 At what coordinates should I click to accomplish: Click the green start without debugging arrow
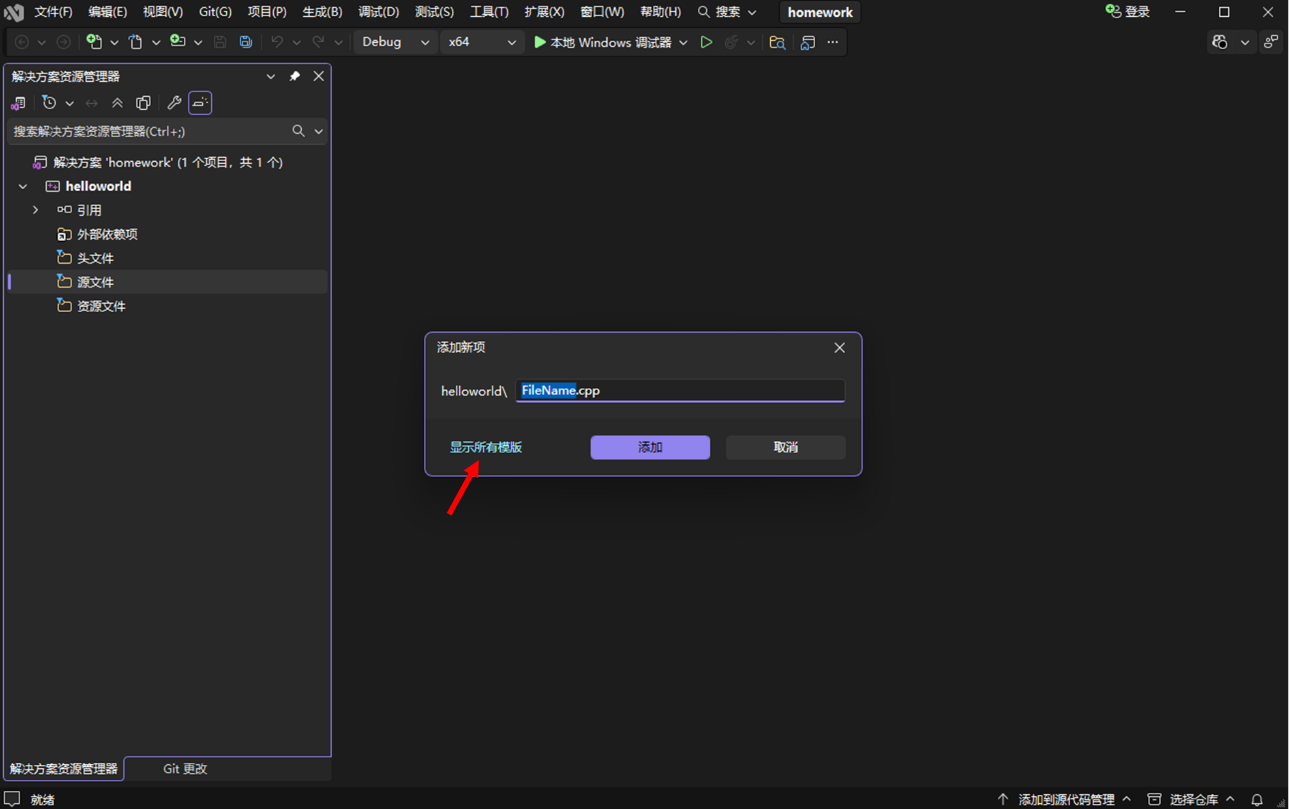(x=706, y=42)
